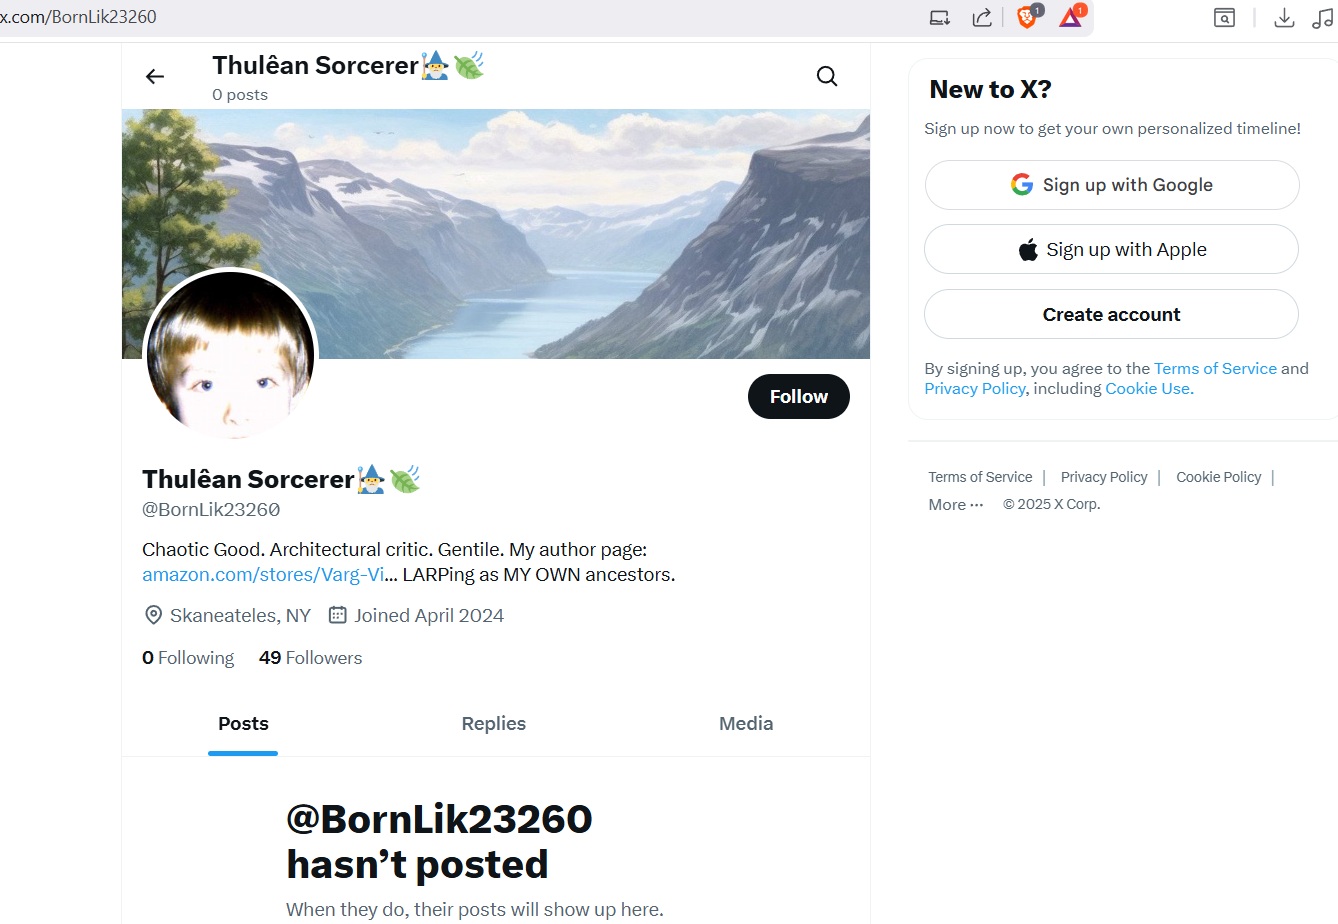The height and width of the screenshot is (924, 1338).
Task: Click the screen cast icon in address bar
Action: [939, 17]
